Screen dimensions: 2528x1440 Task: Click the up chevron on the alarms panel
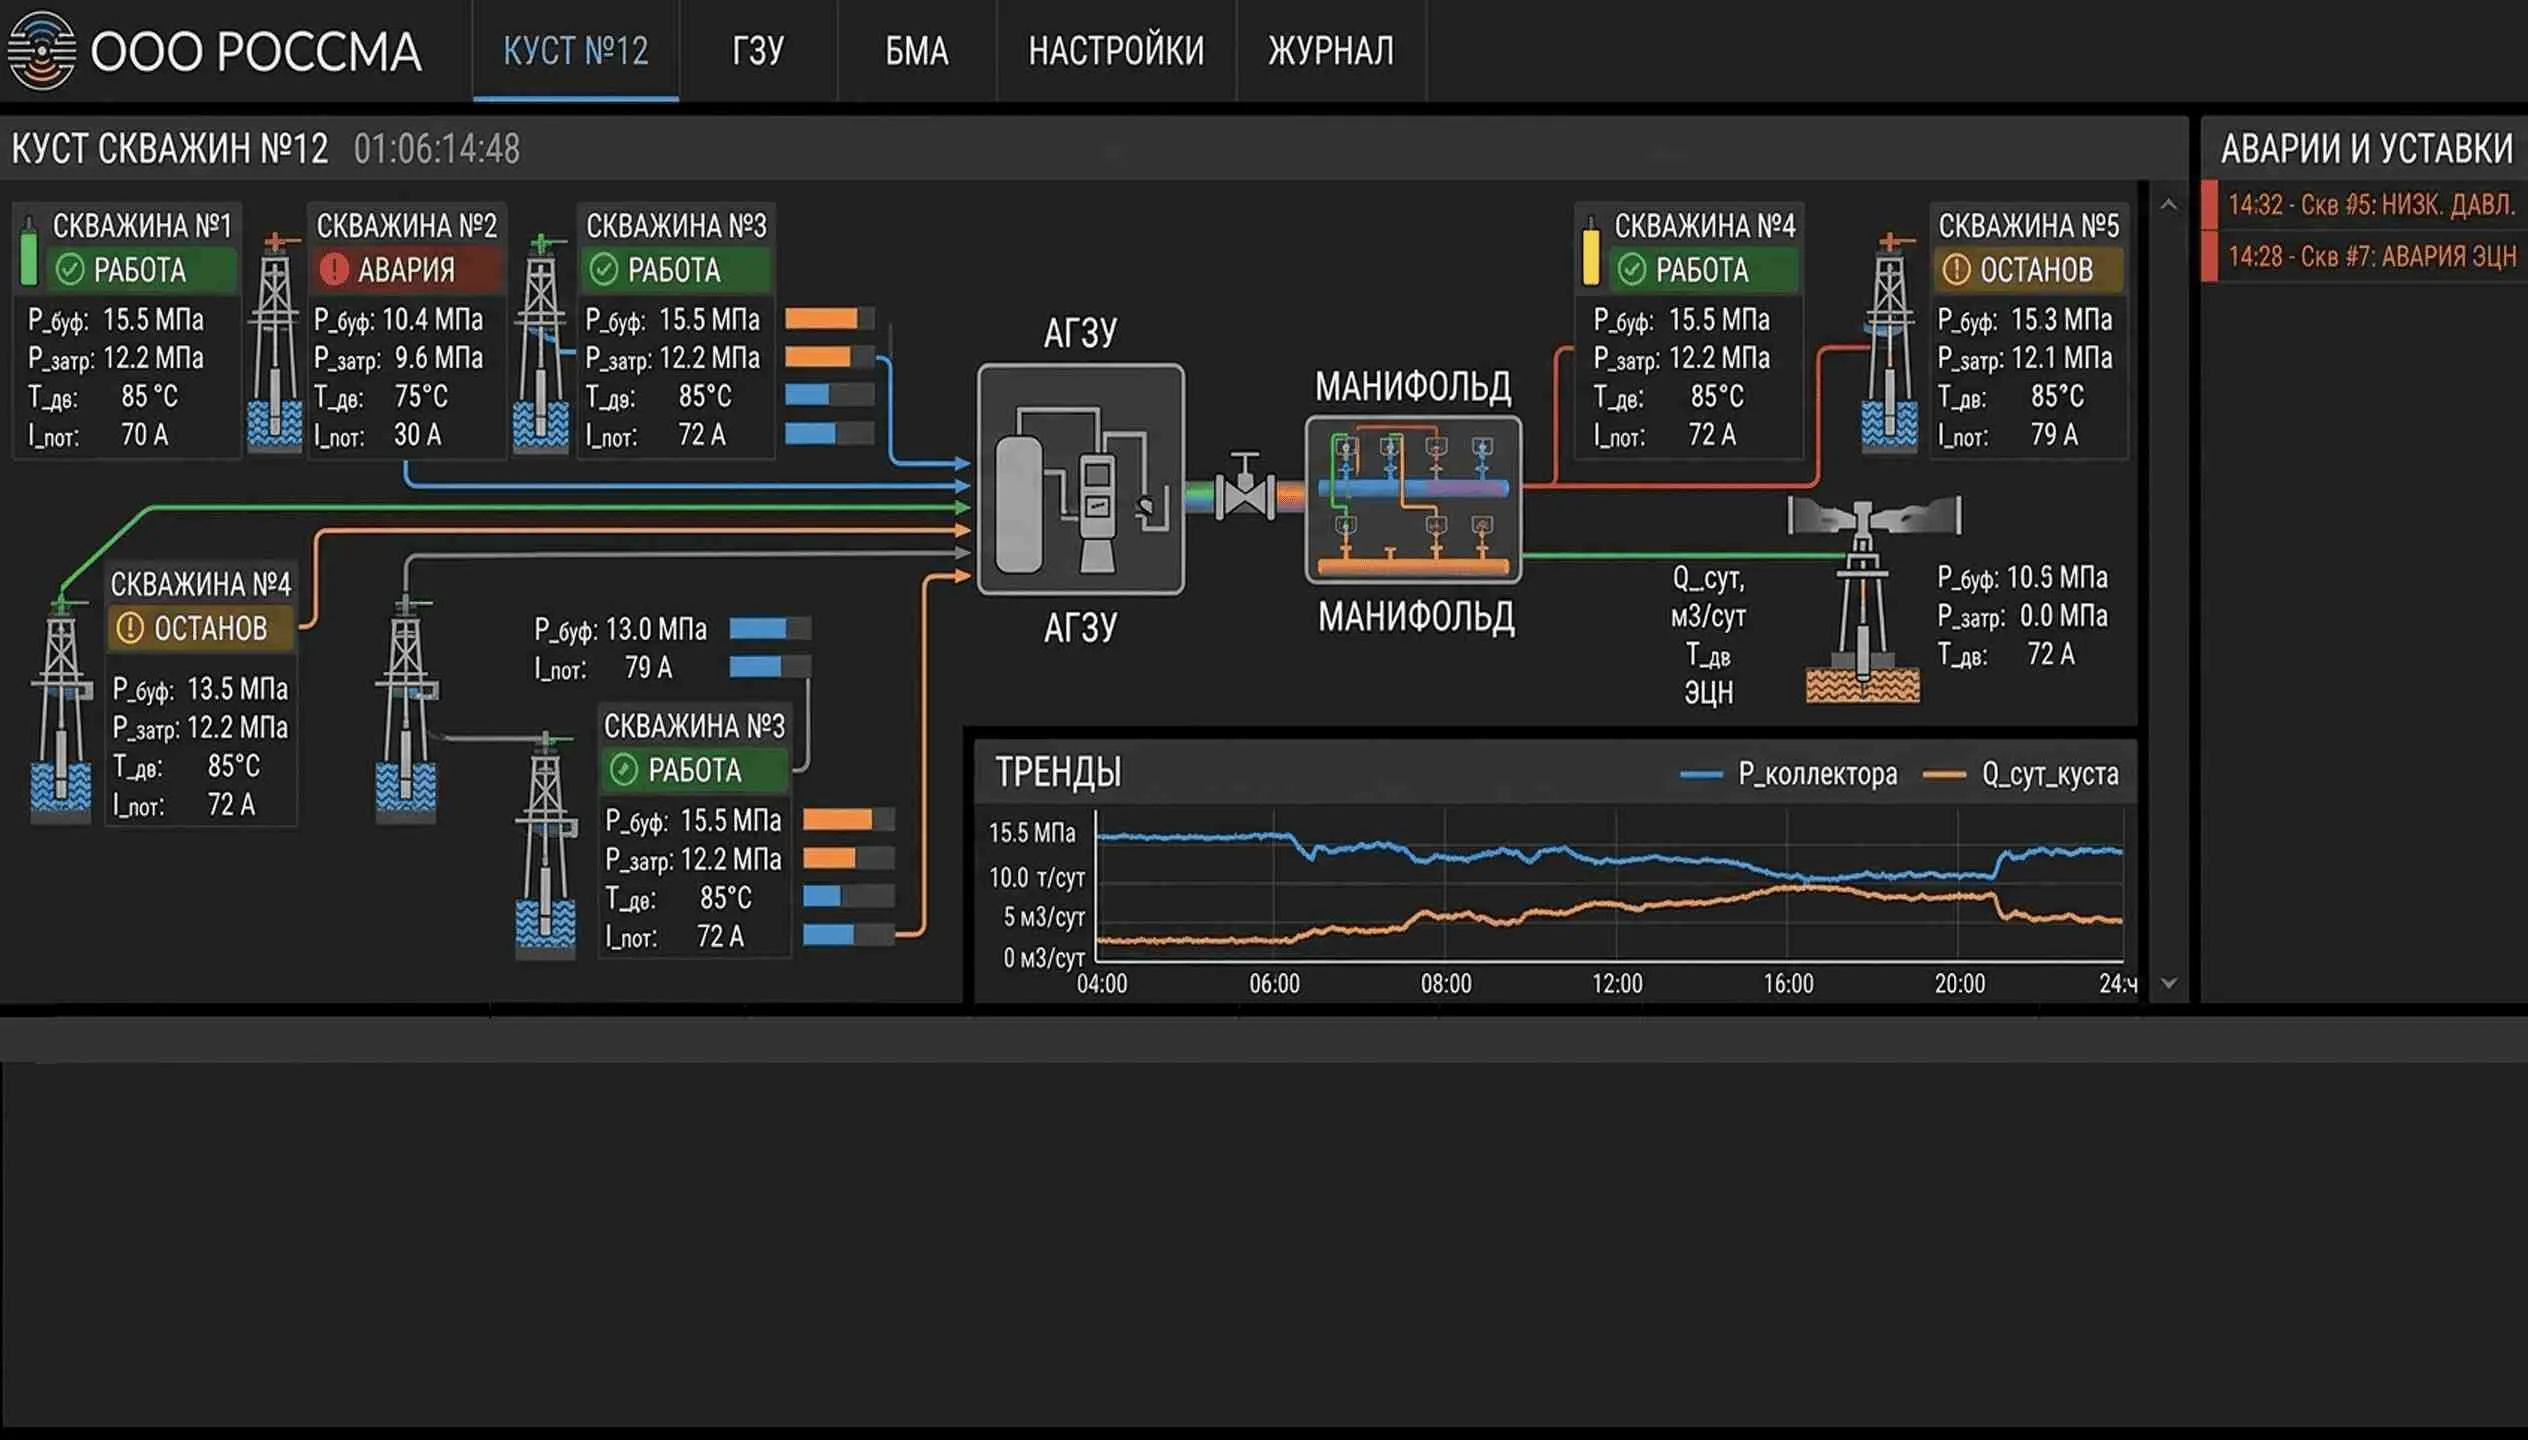pos(2167,205)
